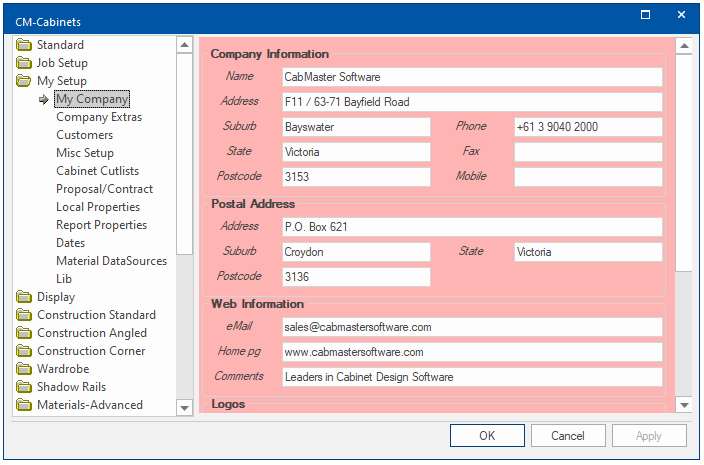This screenshot has width=704, height=465.
Task: Click the Phone number field
Action: click(x=588, y=127)
